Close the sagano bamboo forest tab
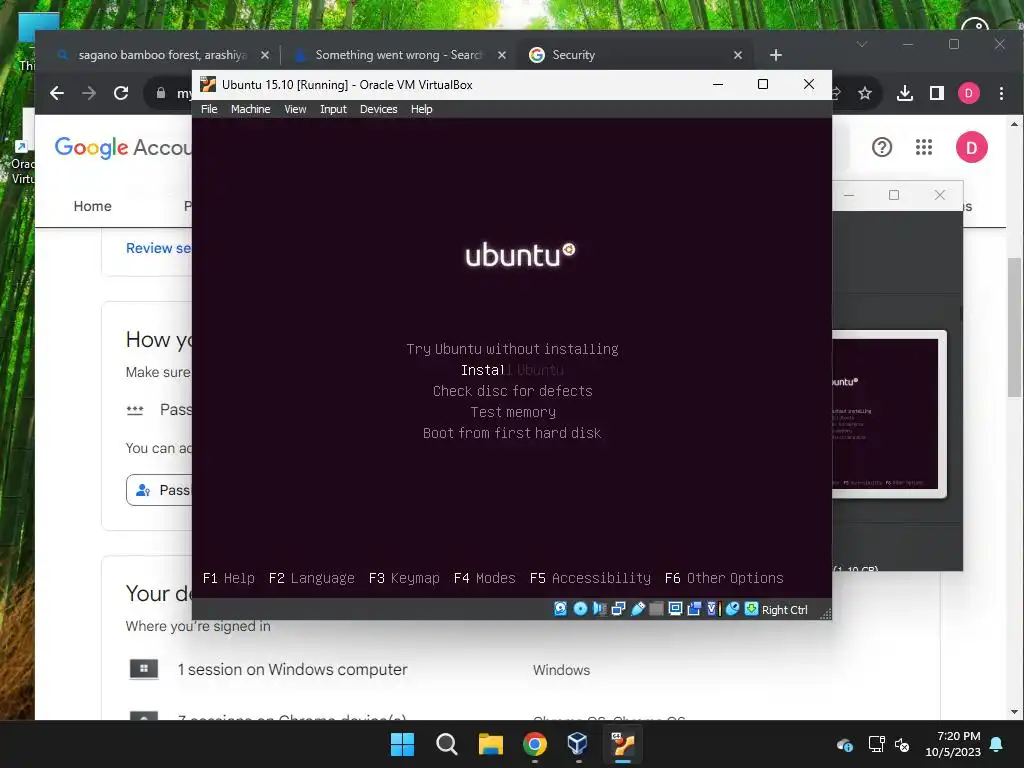The width and height of the screenshot is (1024, 768). [264, 55]
